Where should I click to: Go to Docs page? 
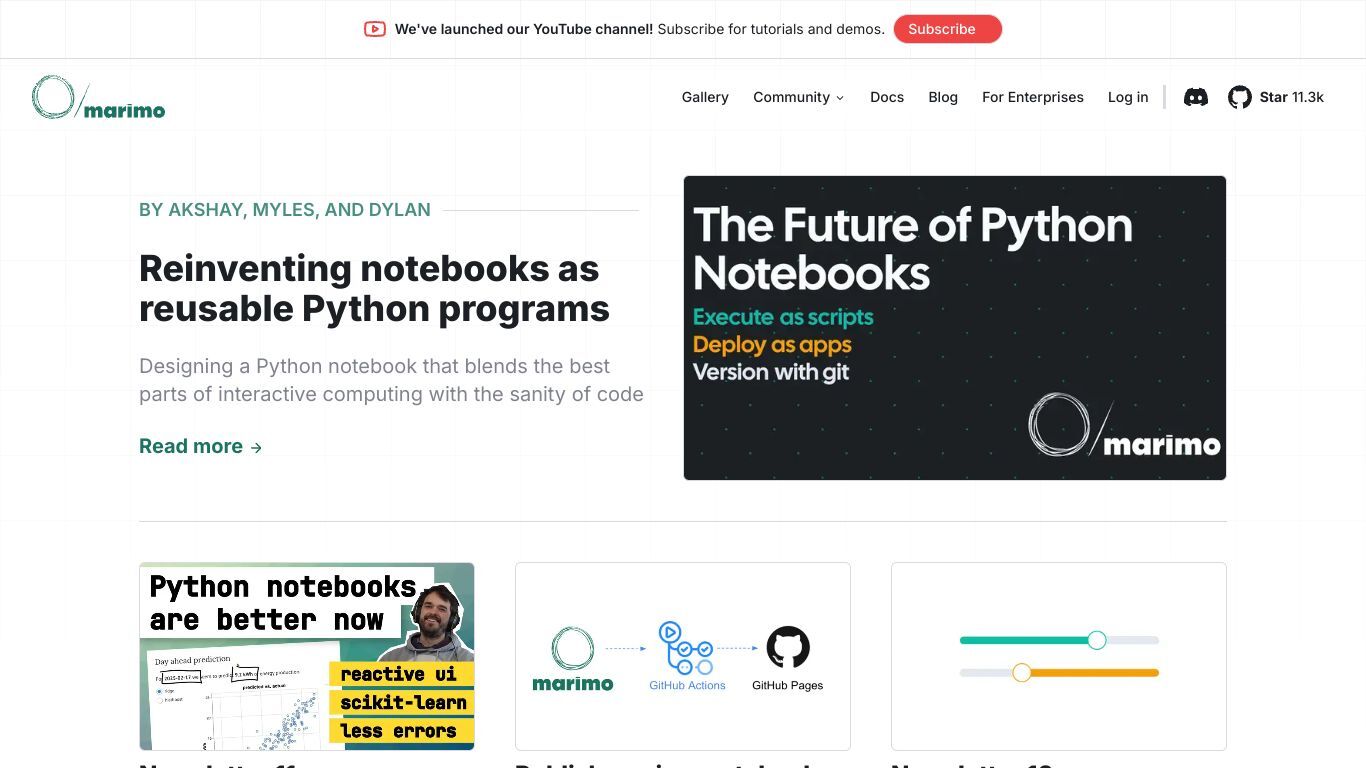click(x=887, y=97)
